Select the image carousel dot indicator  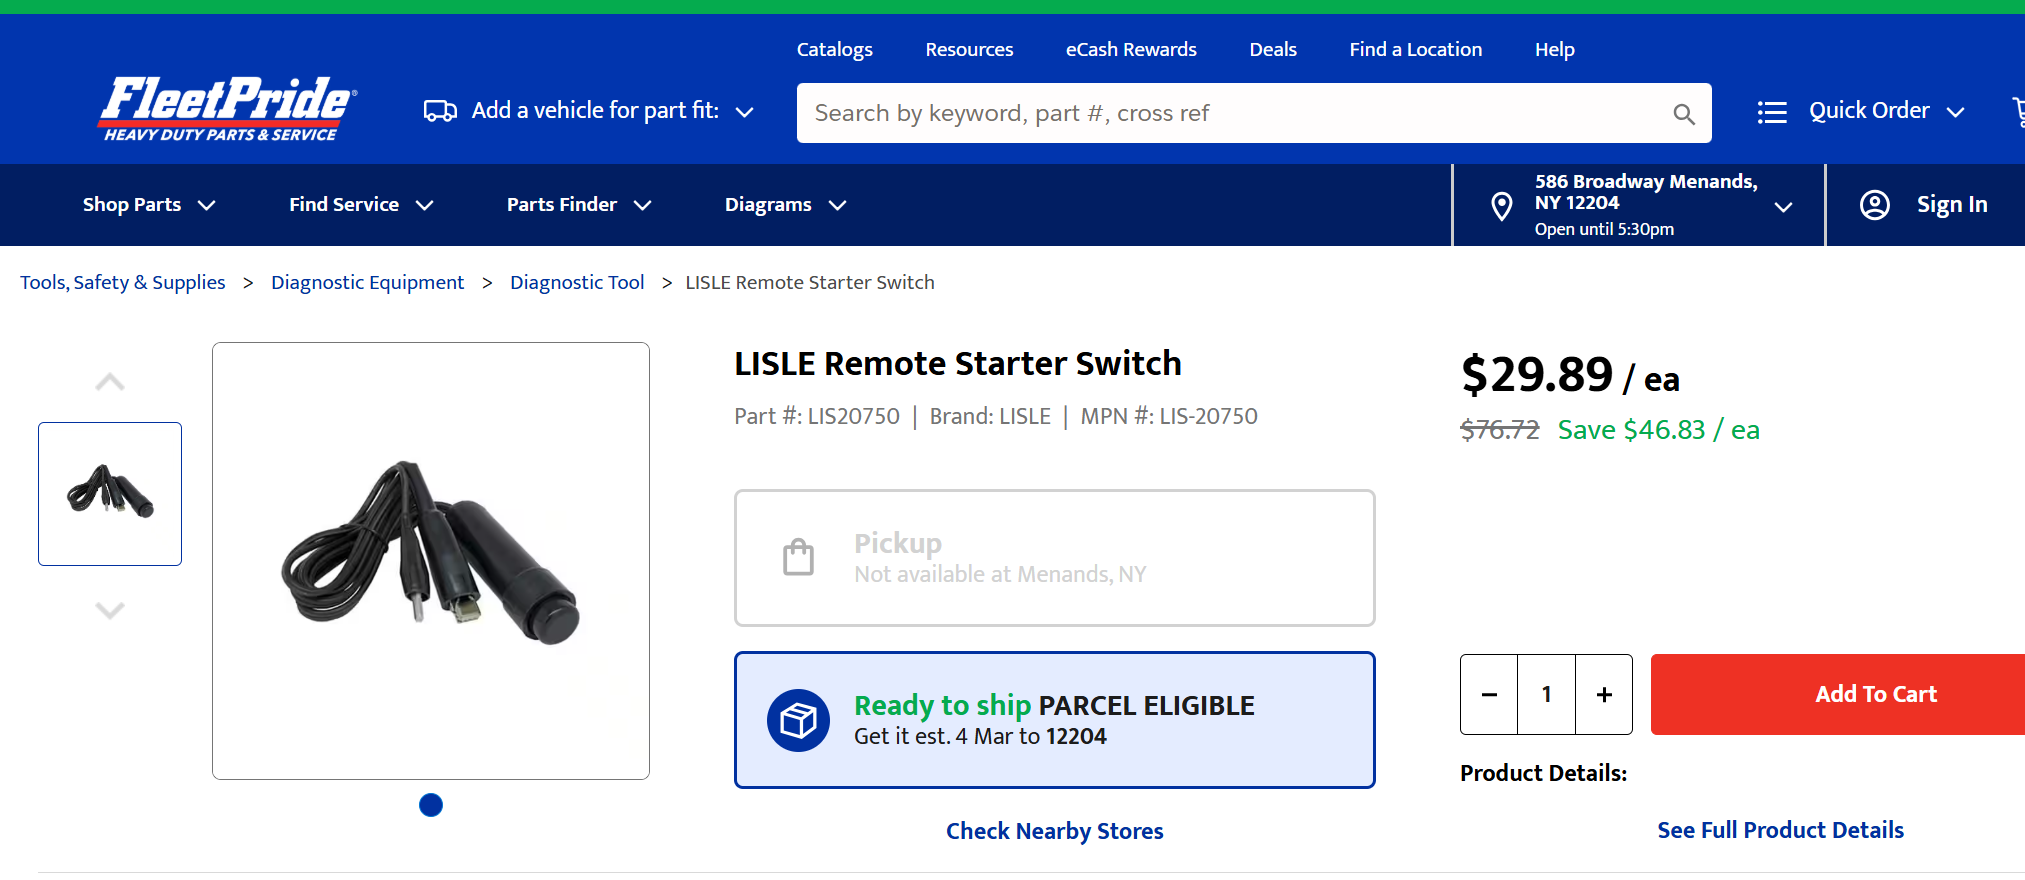coord(431,805)
